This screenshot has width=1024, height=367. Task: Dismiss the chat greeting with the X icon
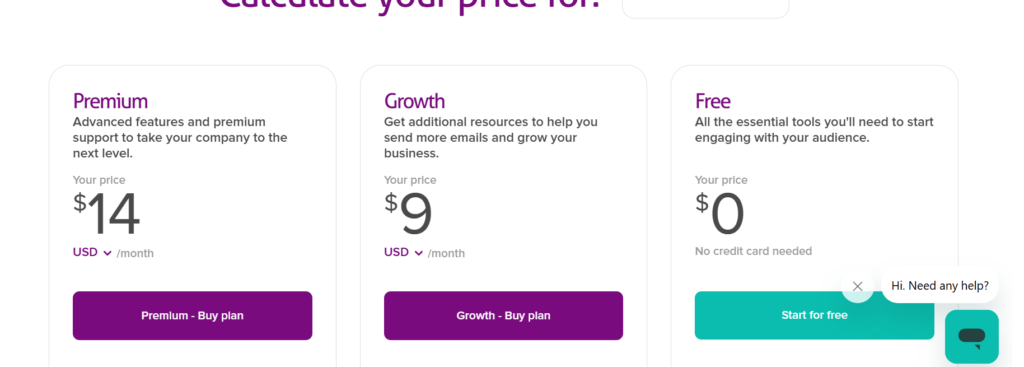click(857, 286)
